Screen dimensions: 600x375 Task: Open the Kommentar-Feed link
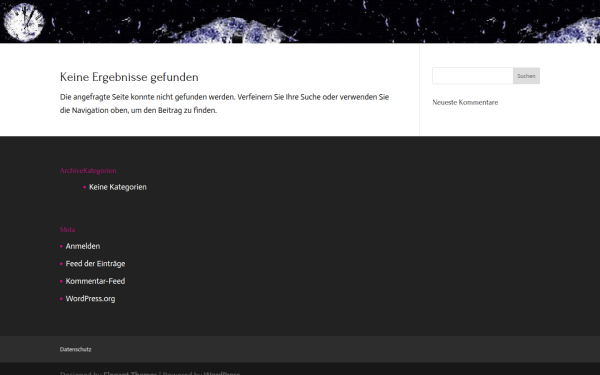(95, 281)
